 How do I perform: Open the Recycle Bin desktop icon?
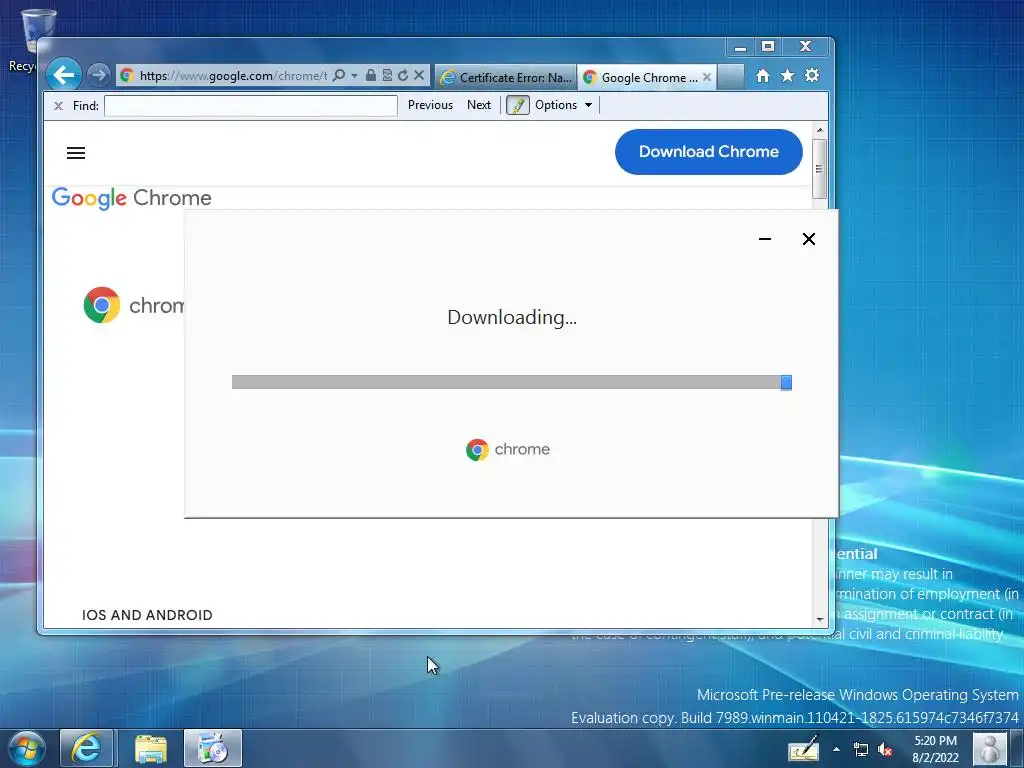pos(29,39)
